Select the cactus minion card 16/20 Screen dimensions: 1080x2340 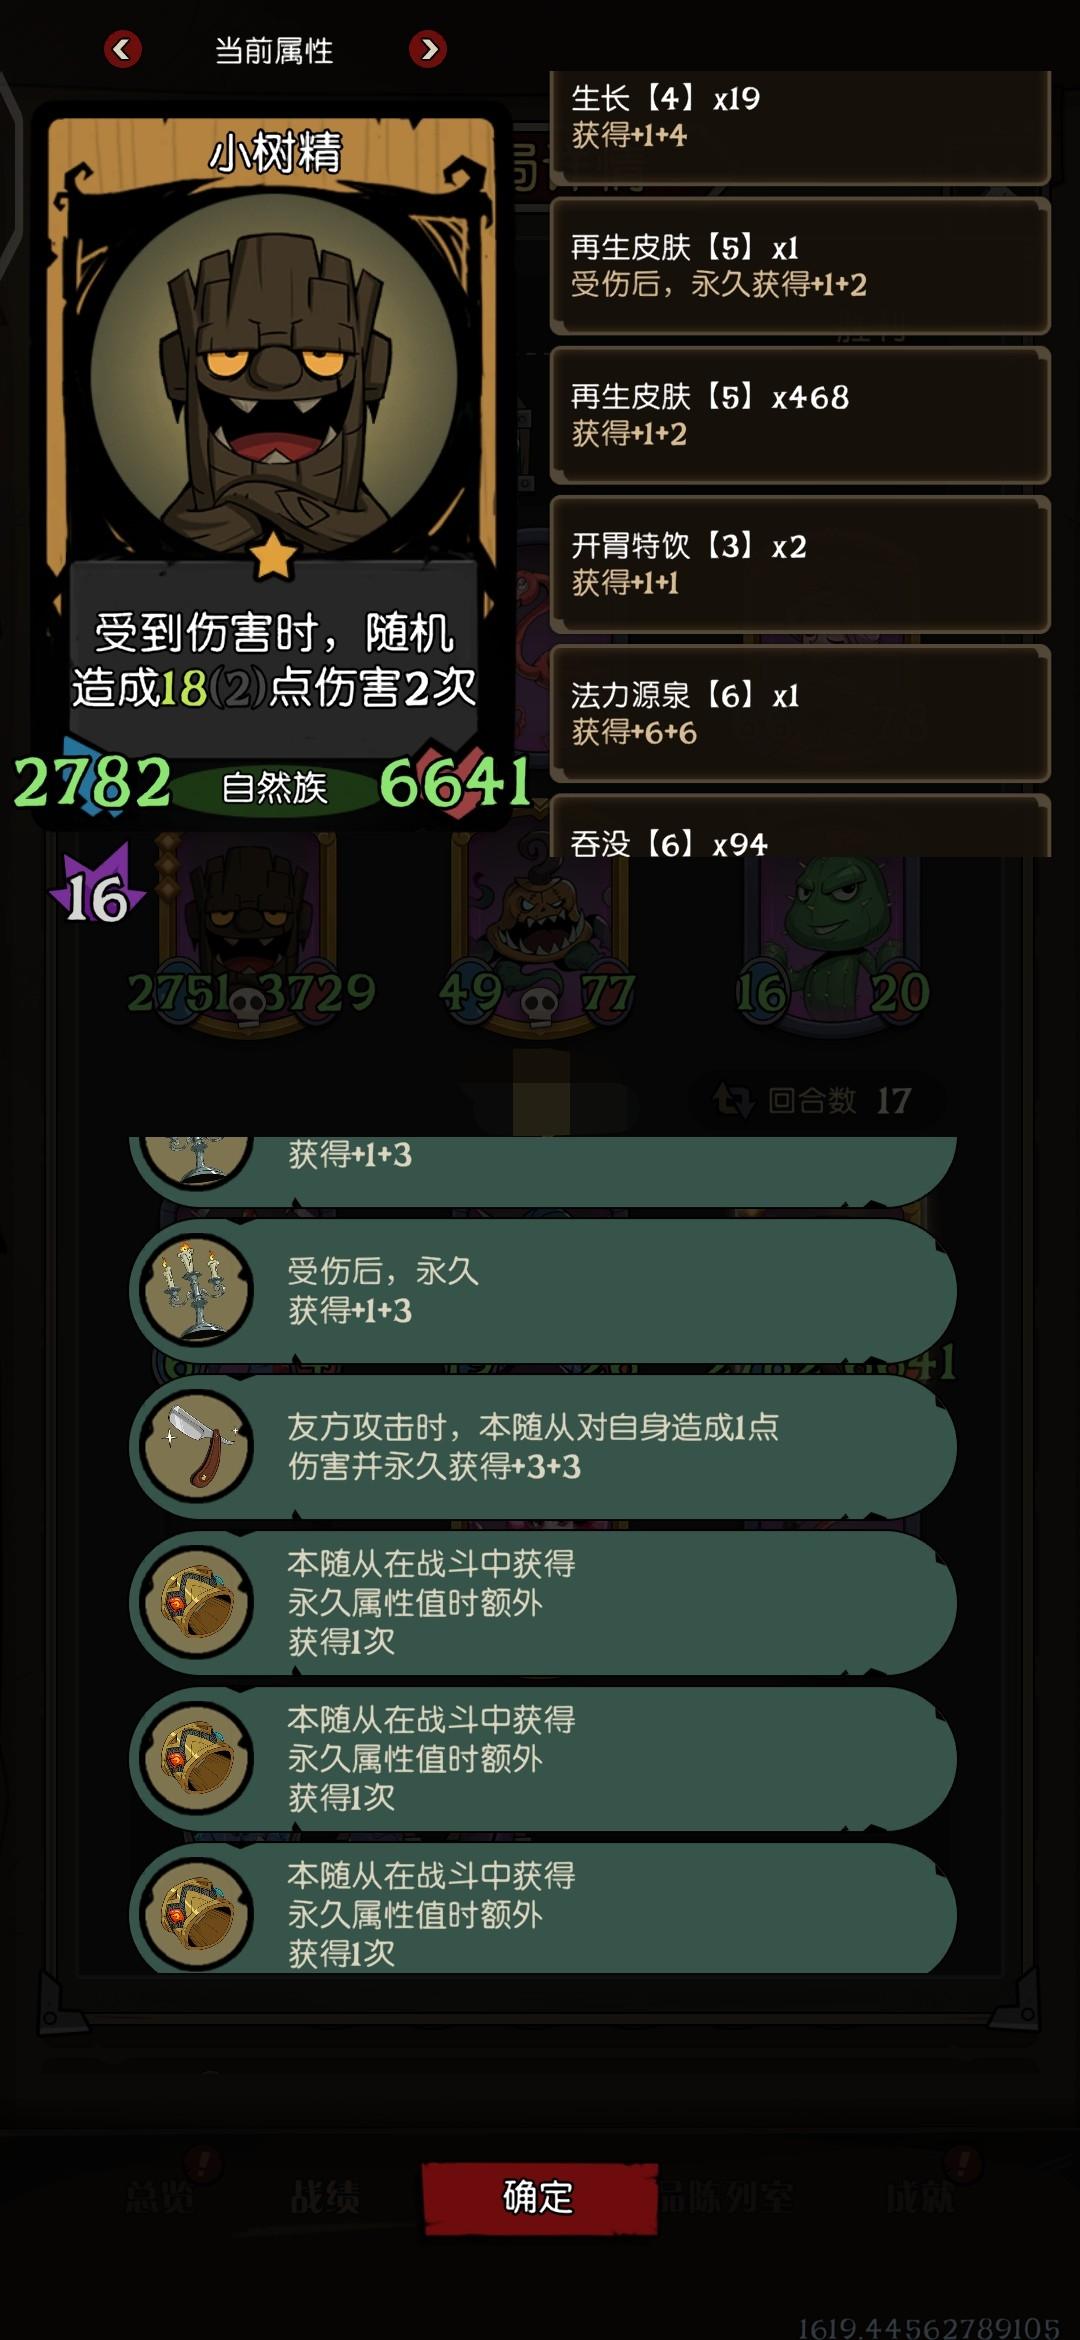[833, 935]
